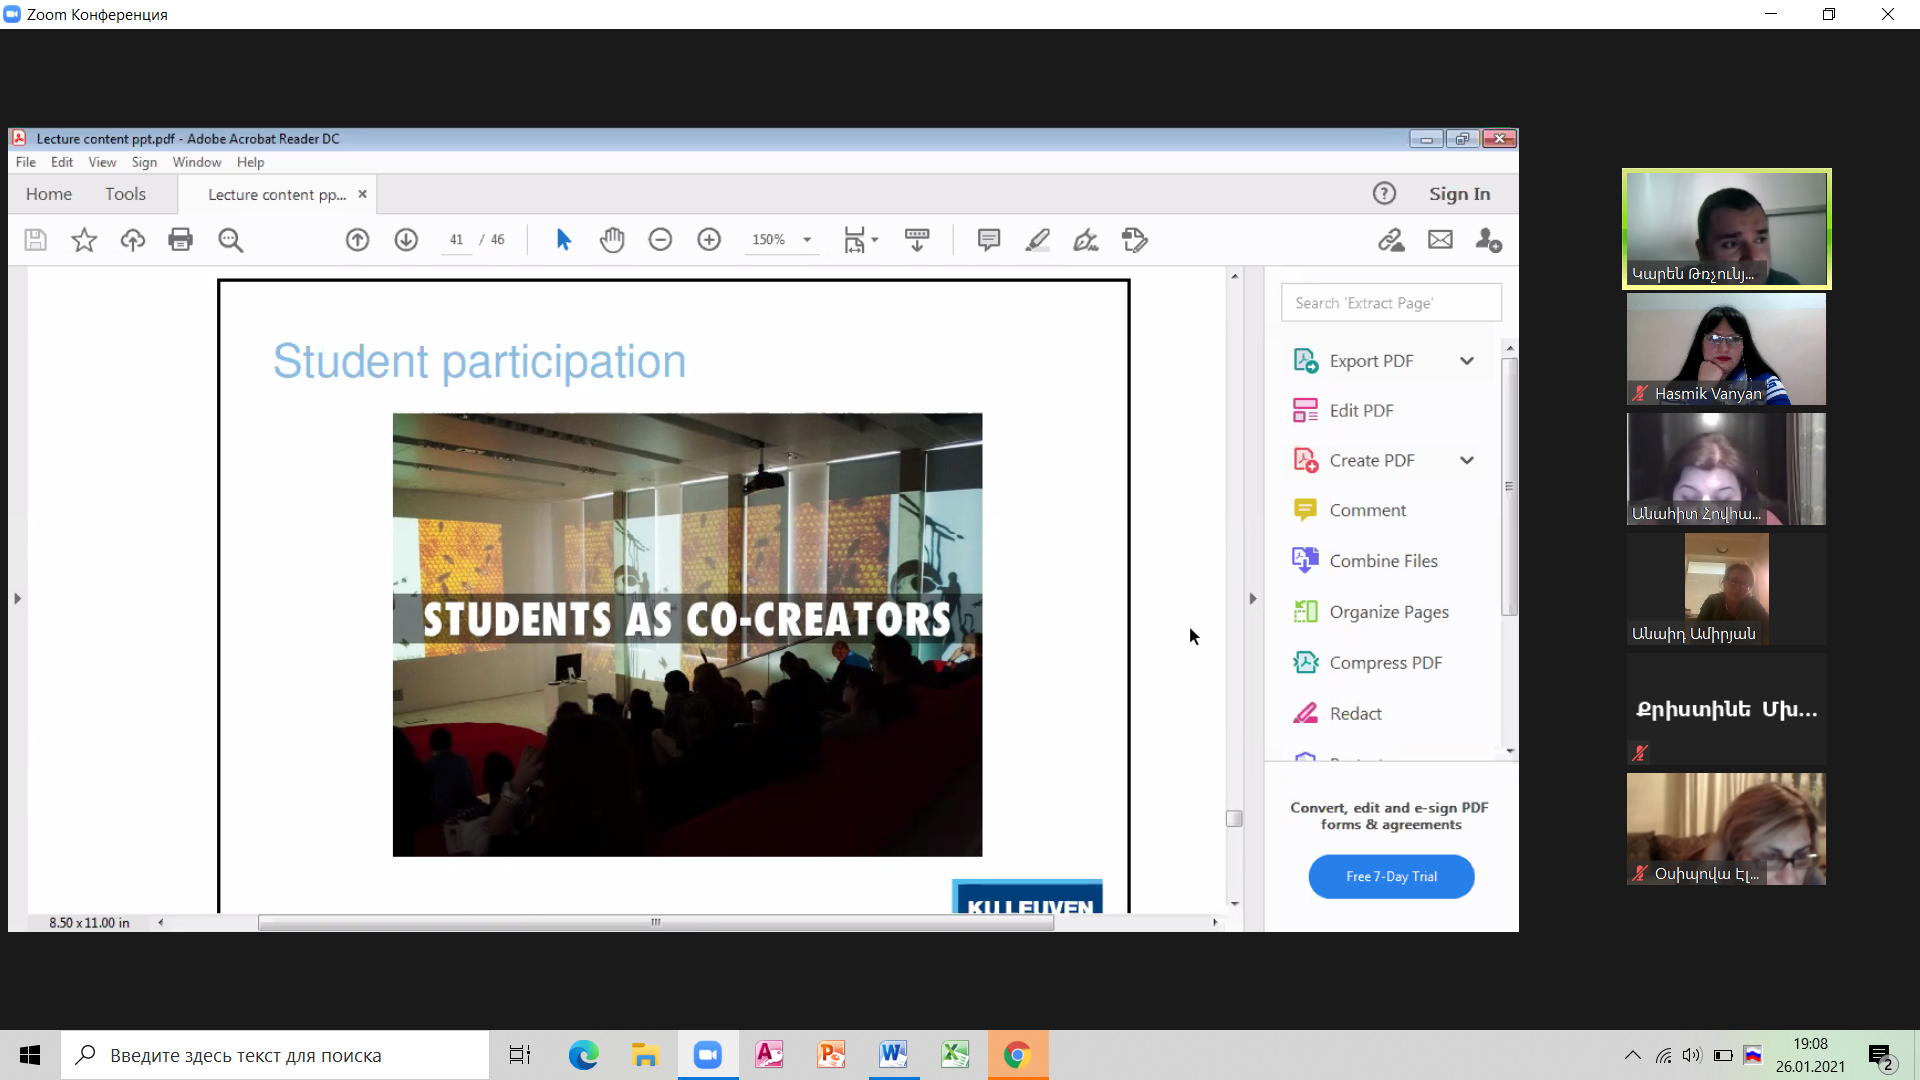
Task: Send the file by email envelope icon
Action: pos(1440,240)
